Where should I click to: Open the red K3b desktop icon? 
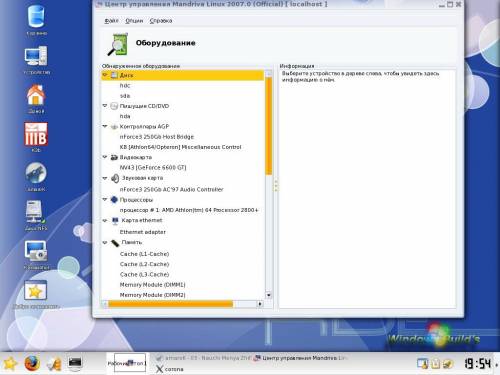[36, 134]
